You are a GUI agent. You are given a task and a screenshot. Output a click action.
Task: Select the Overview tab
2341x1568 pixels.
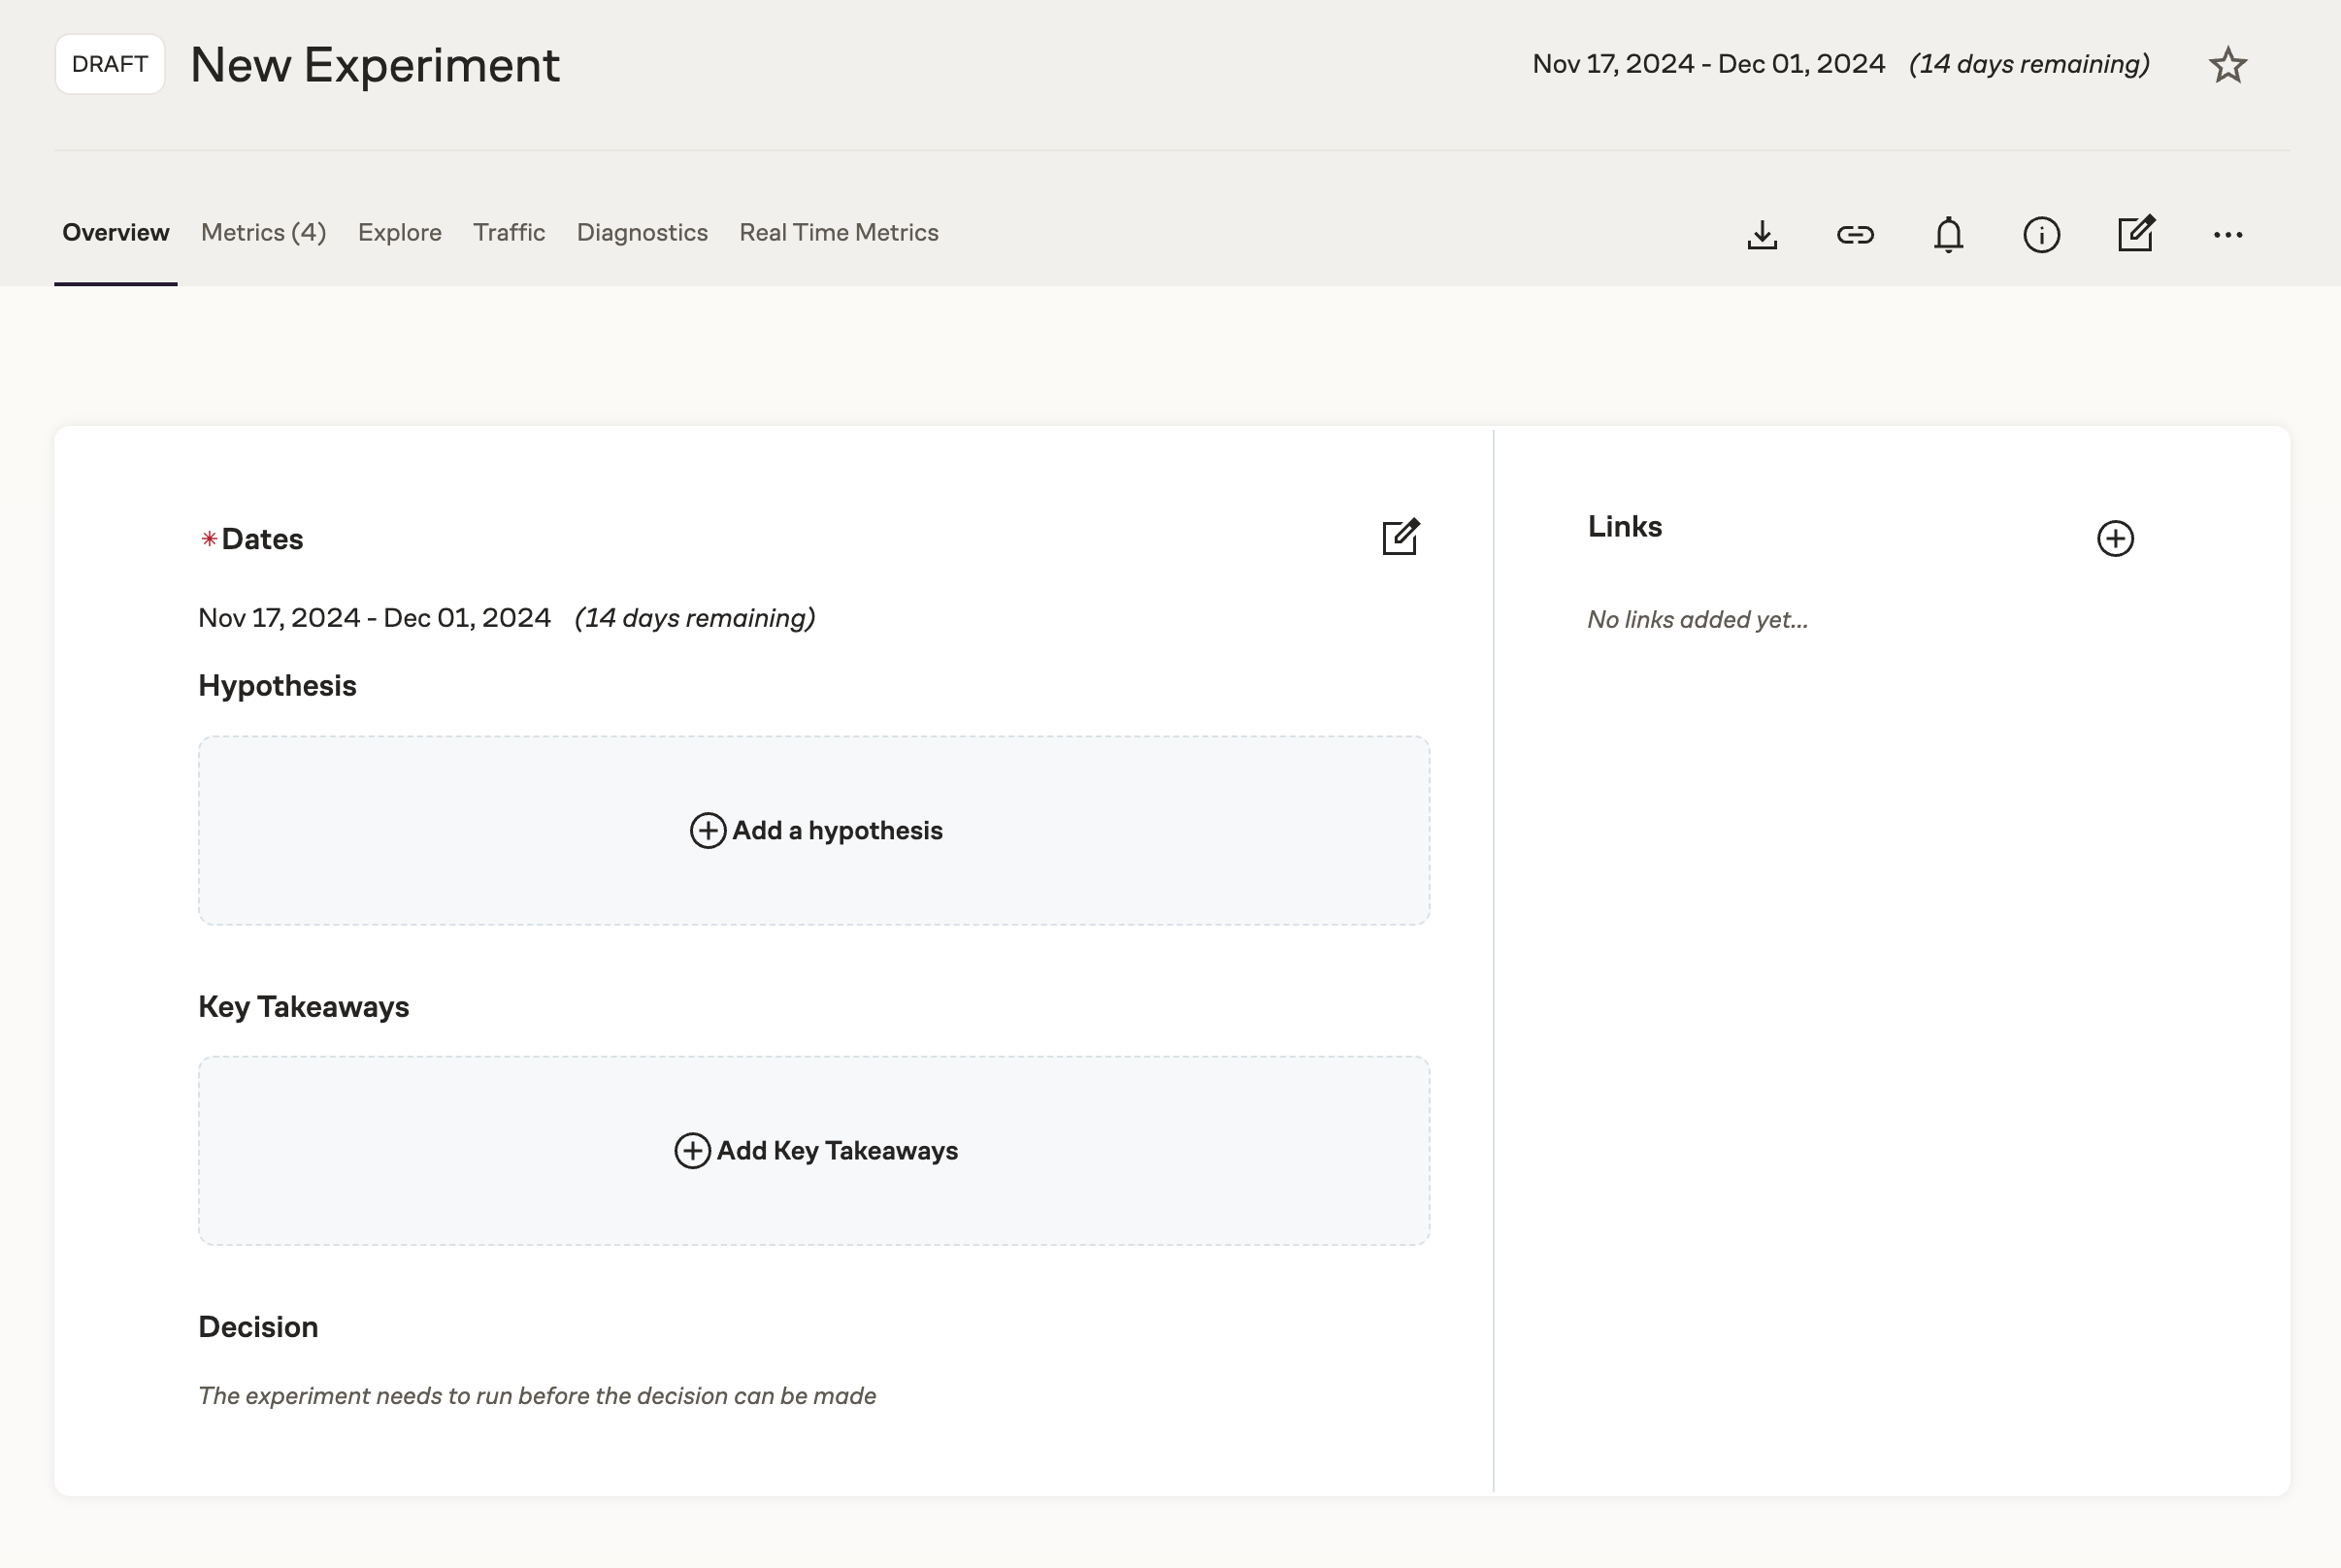click(115, 233)
